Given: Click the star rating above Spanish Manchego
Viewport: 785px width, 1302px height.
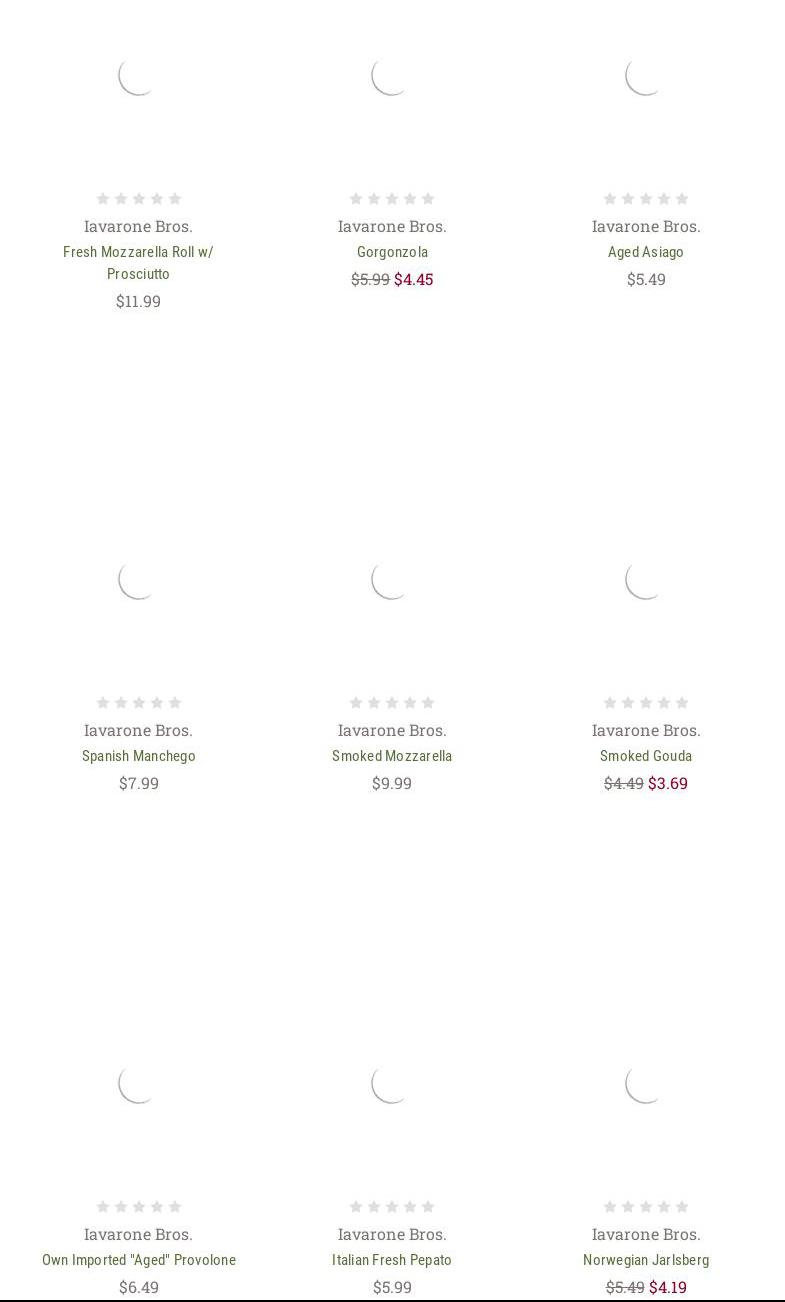Looking at the screenshot, I should [x=138, y=703].
